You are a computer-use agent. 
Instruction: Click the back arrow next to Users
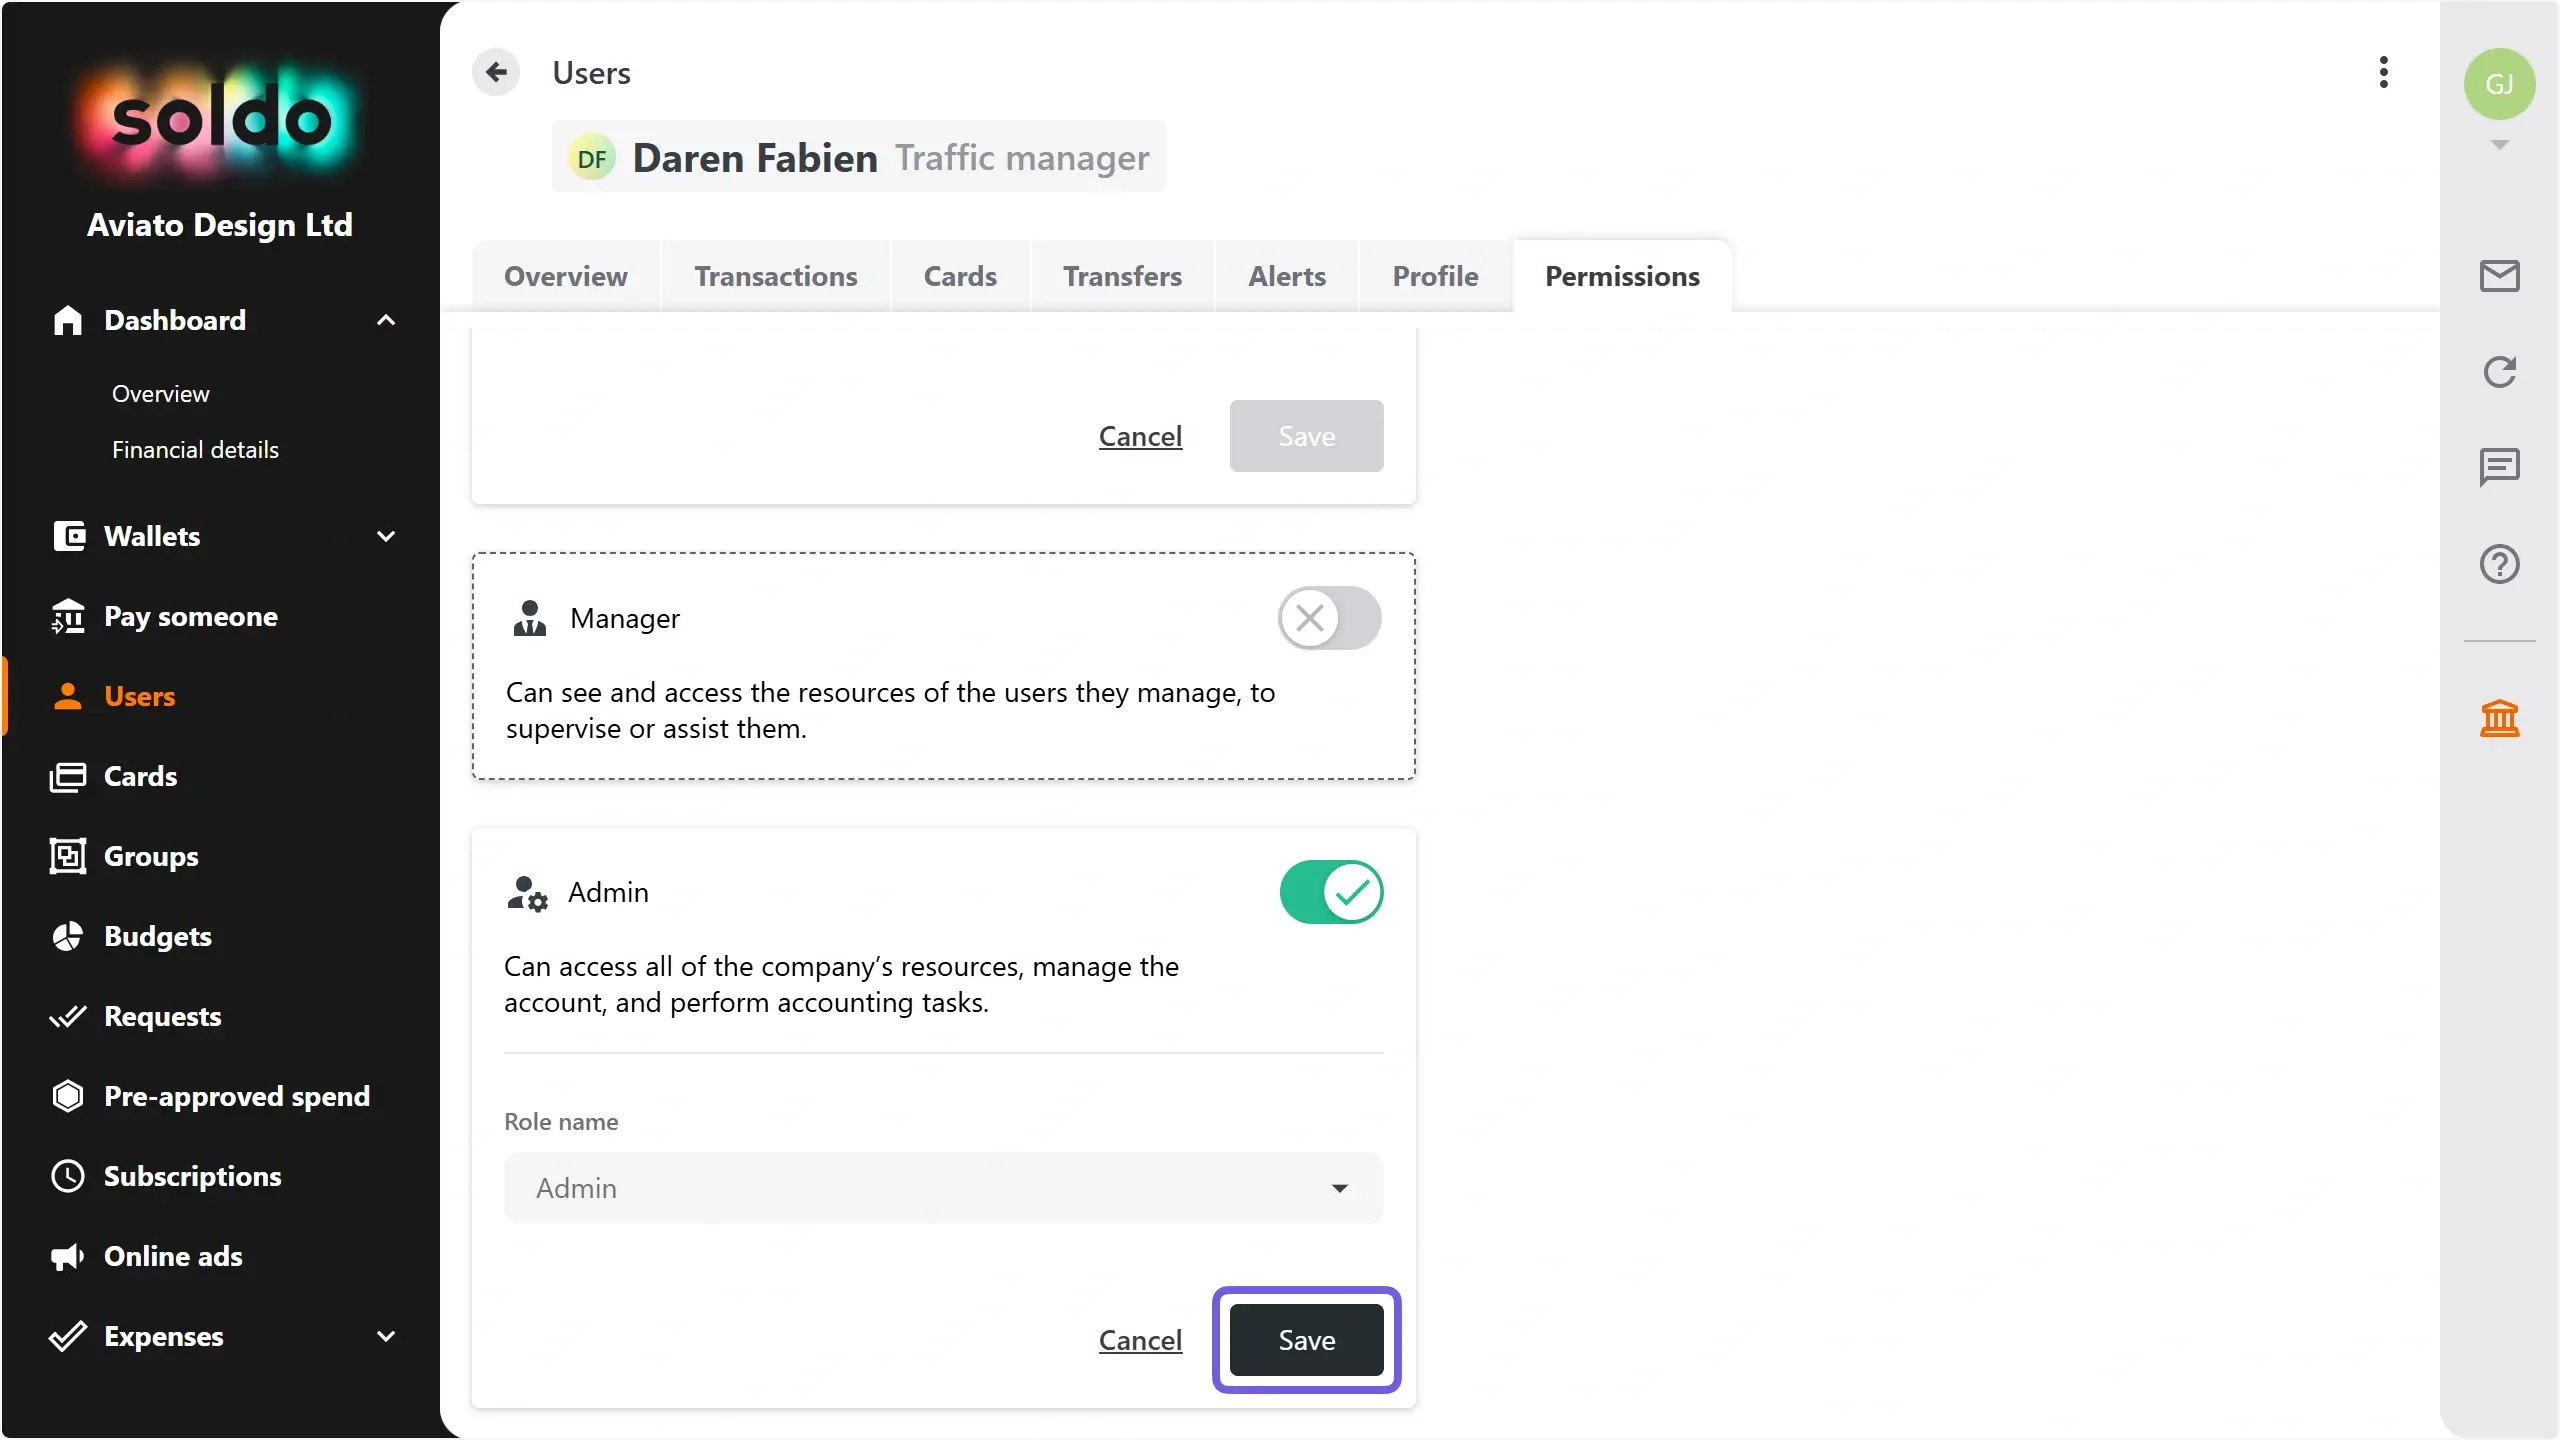[496, 72]
